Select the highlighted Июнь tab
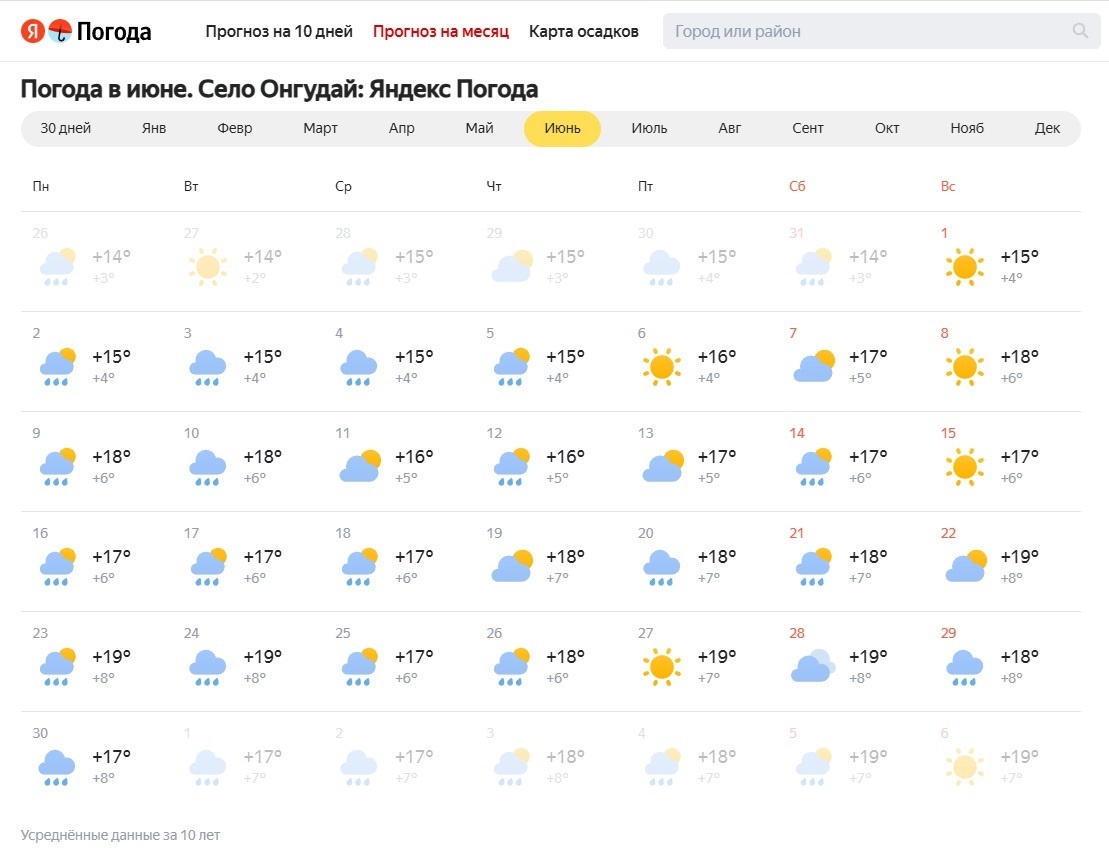Screen dimensions: 1109x868 pos(562,129)
